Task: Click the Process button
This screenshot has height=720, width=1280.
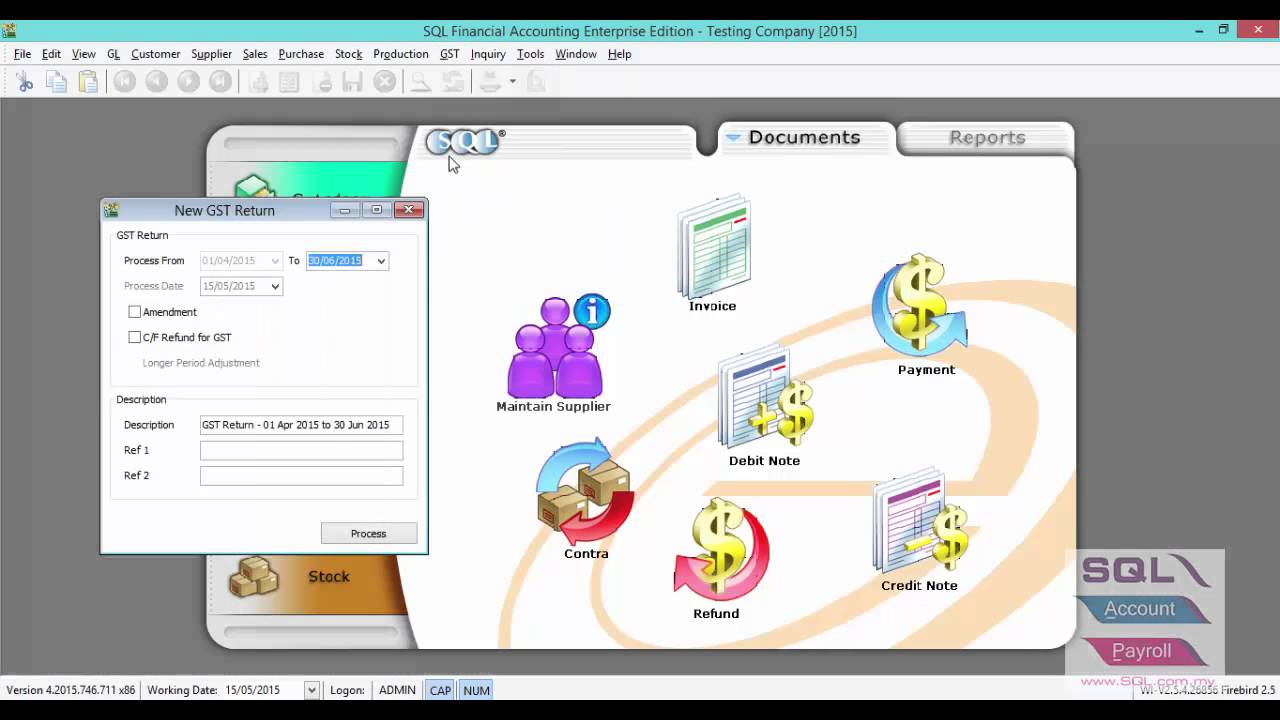Action: tap(368, 534)
